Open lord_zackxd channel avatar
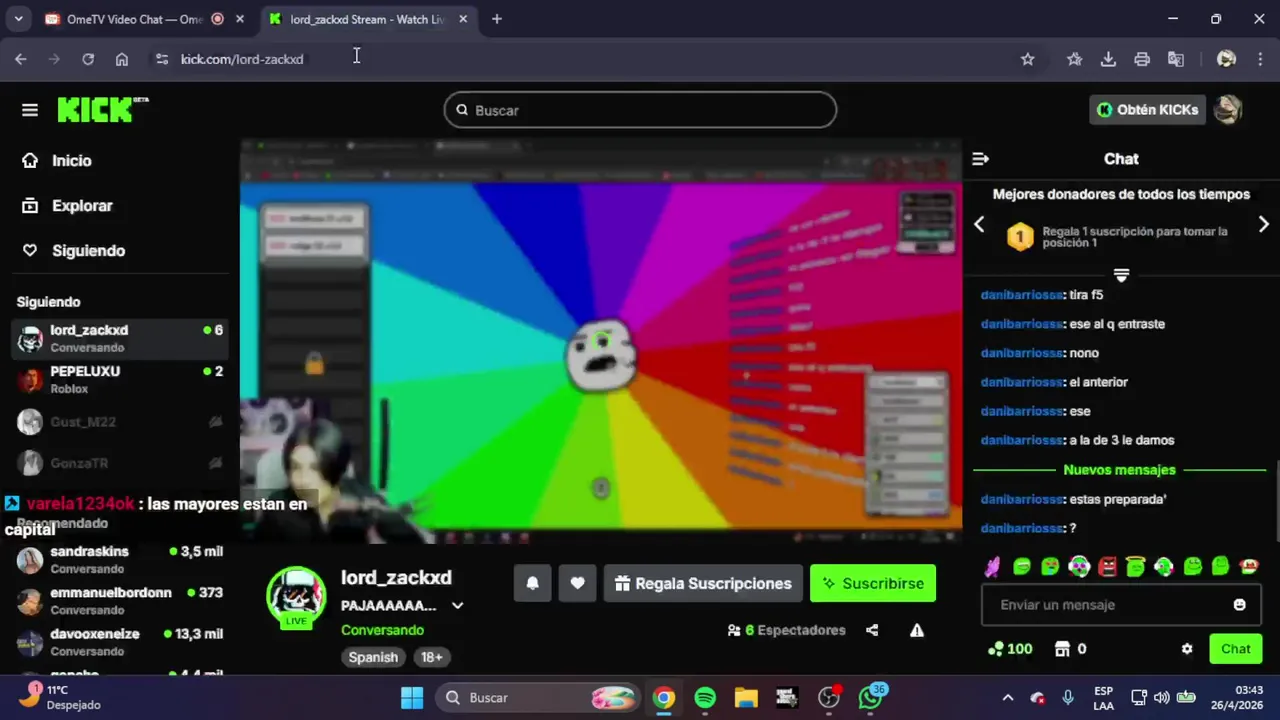This screenshot has width=1280, height=720. pyautogui.click(x=296, y=596)
